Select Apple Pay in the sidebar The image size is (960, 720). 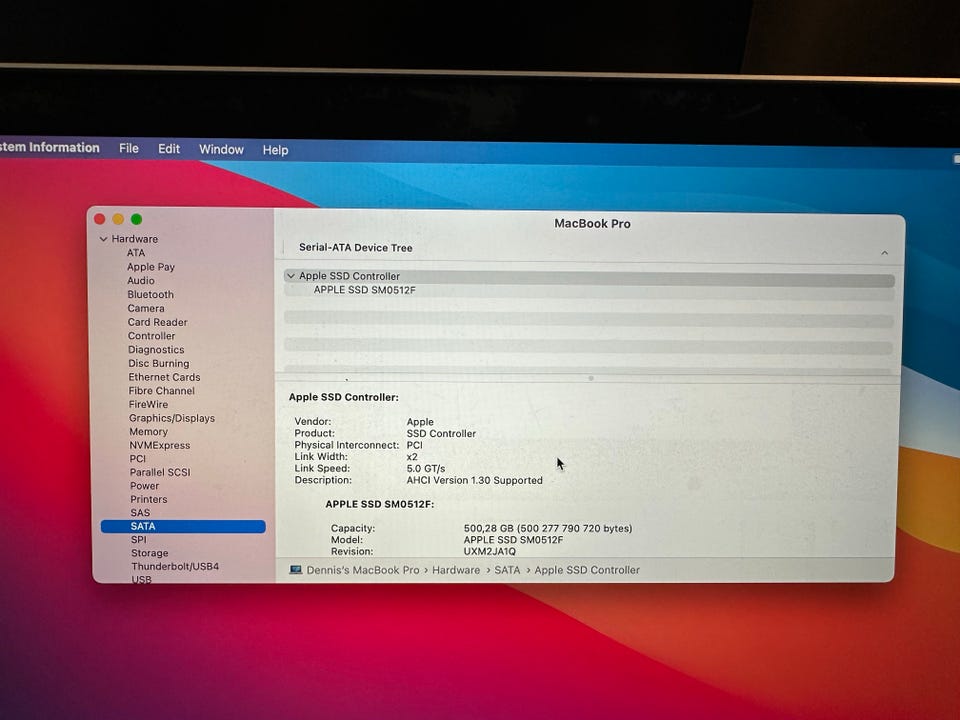151,267
